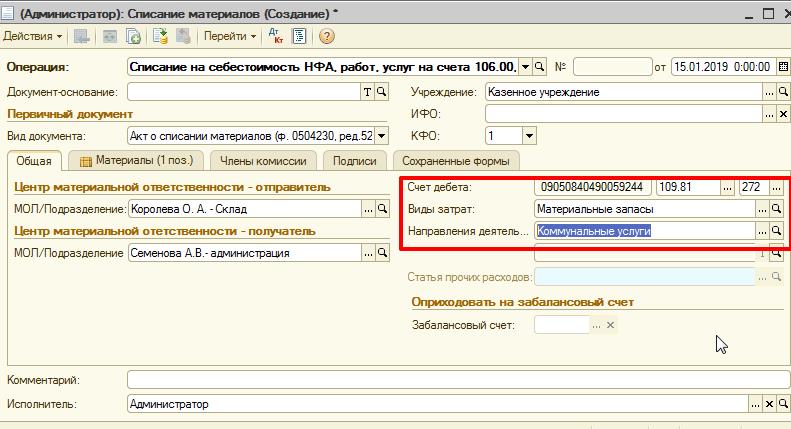Screen dimensions: 791x429
Task: Click the document report icon in toolbar
Action: (298, 36)
